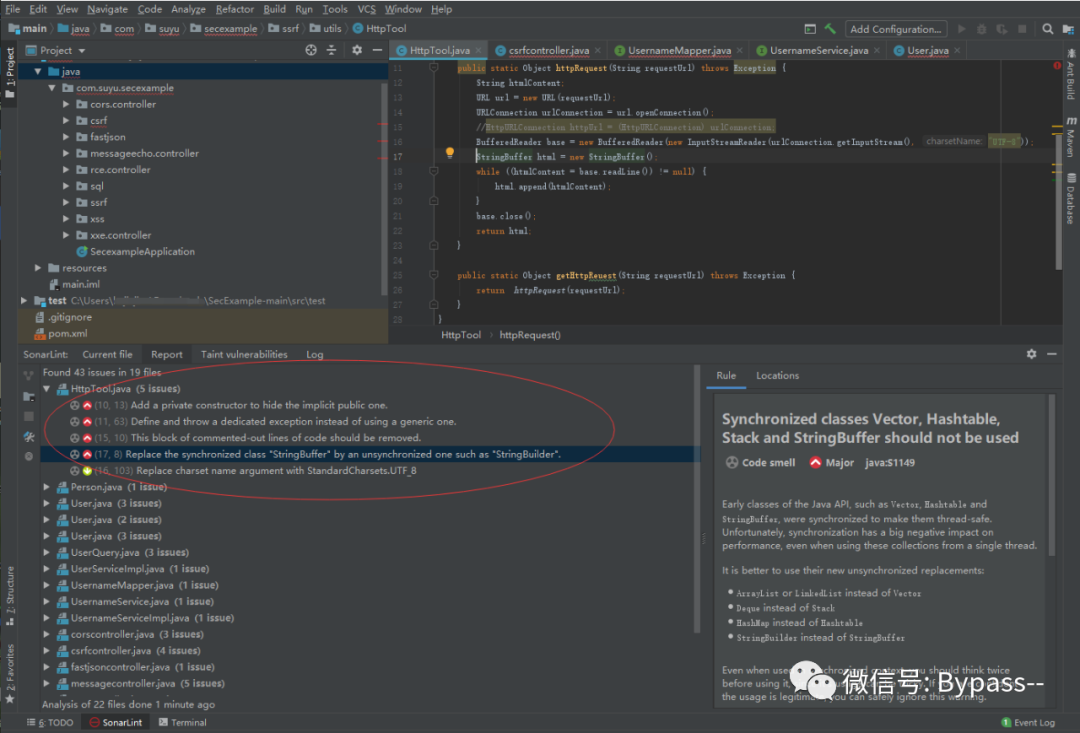1080x733 pixels.
Task: Select issue "Add a private constructor"
Action: [259, 405]
